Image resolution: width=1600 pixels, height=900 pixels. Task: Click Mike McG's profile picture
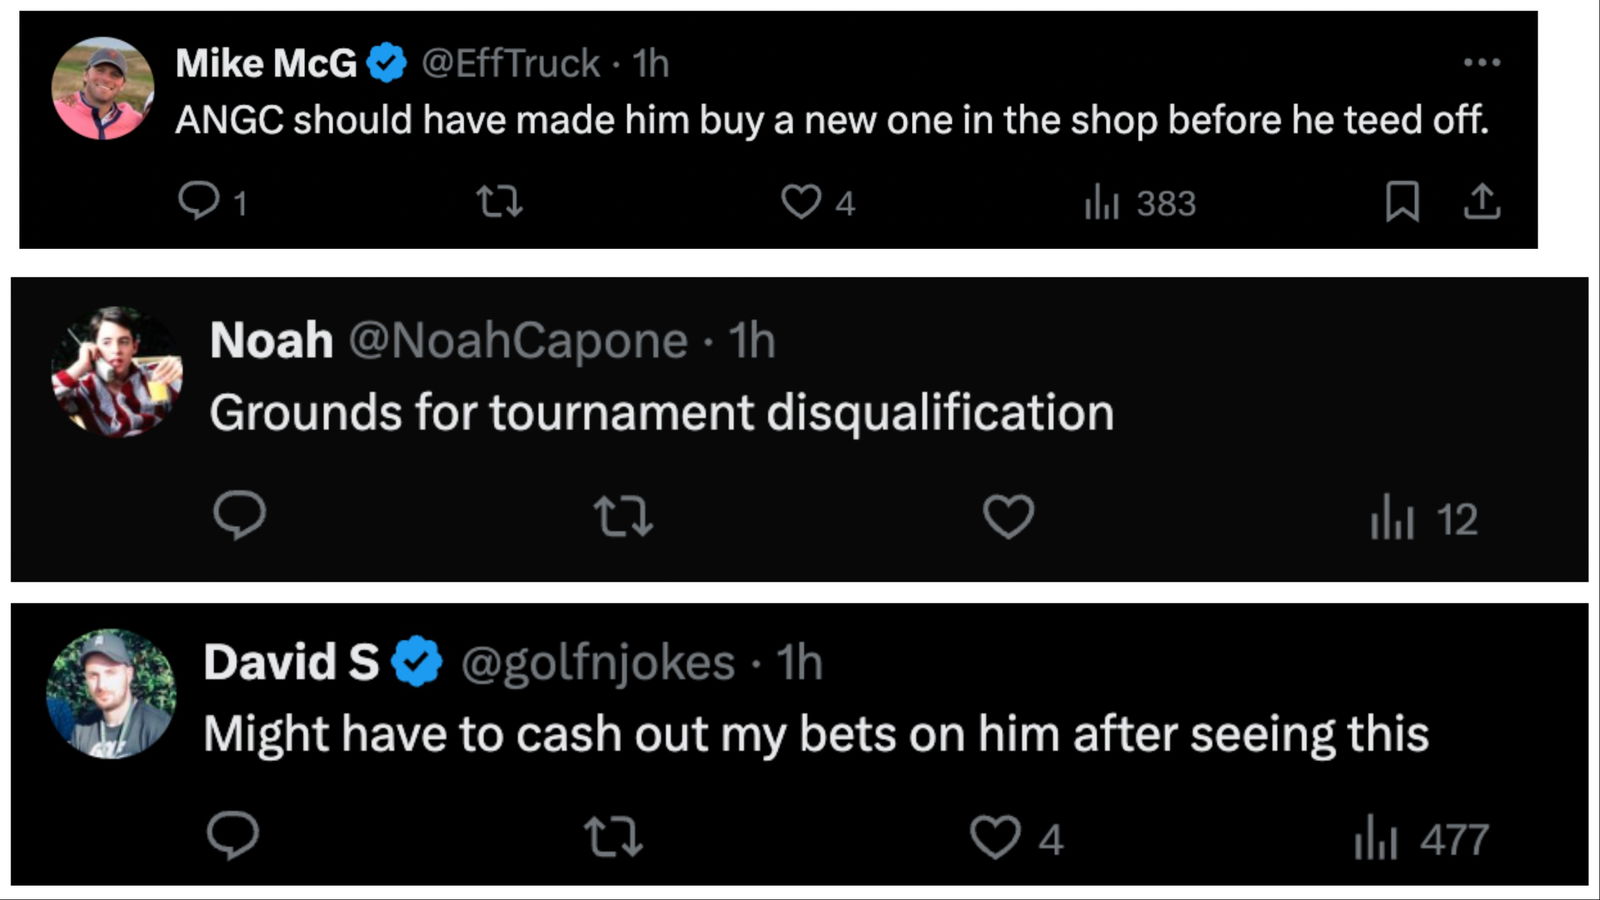pos(103,88)
